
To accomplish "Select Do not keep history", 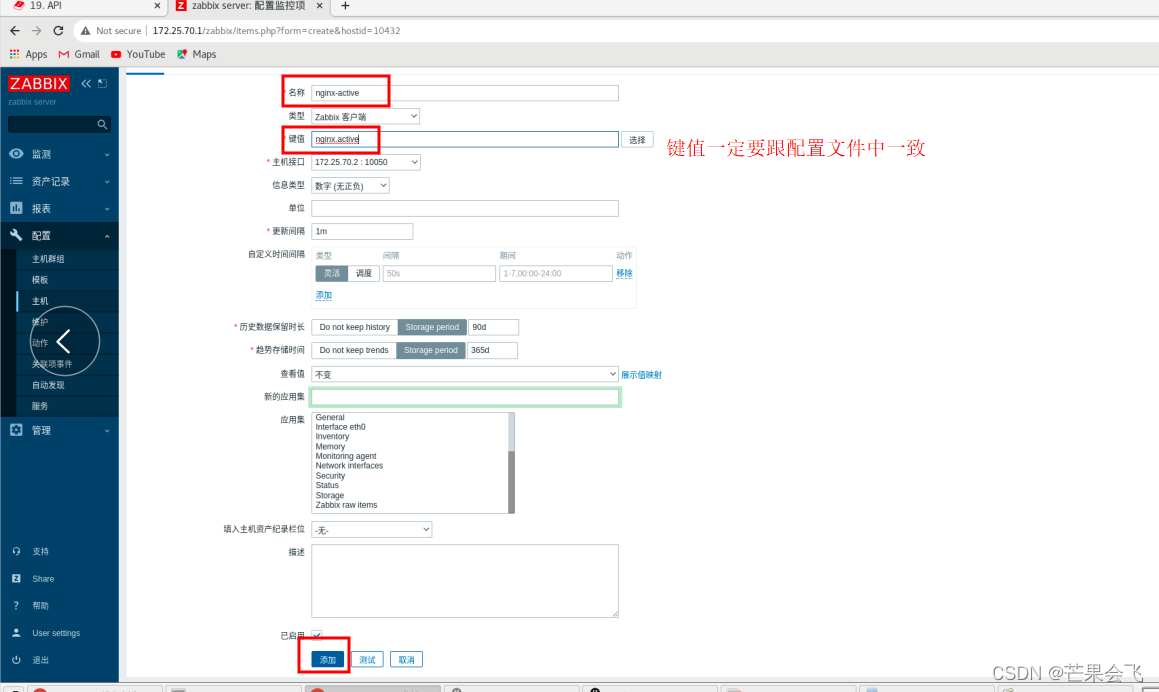I will (355, 327).
